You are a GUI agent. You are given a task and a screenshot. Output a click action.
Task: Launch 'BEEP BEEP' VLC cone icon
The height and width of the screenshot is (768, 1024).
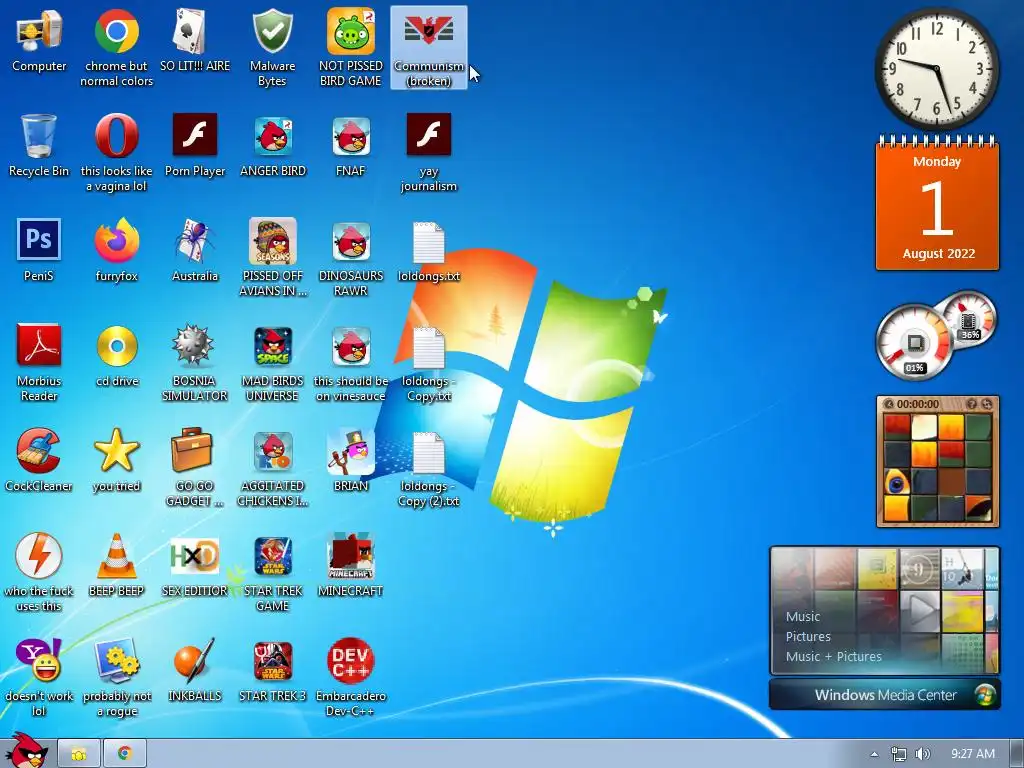click(x=116, y=566)
